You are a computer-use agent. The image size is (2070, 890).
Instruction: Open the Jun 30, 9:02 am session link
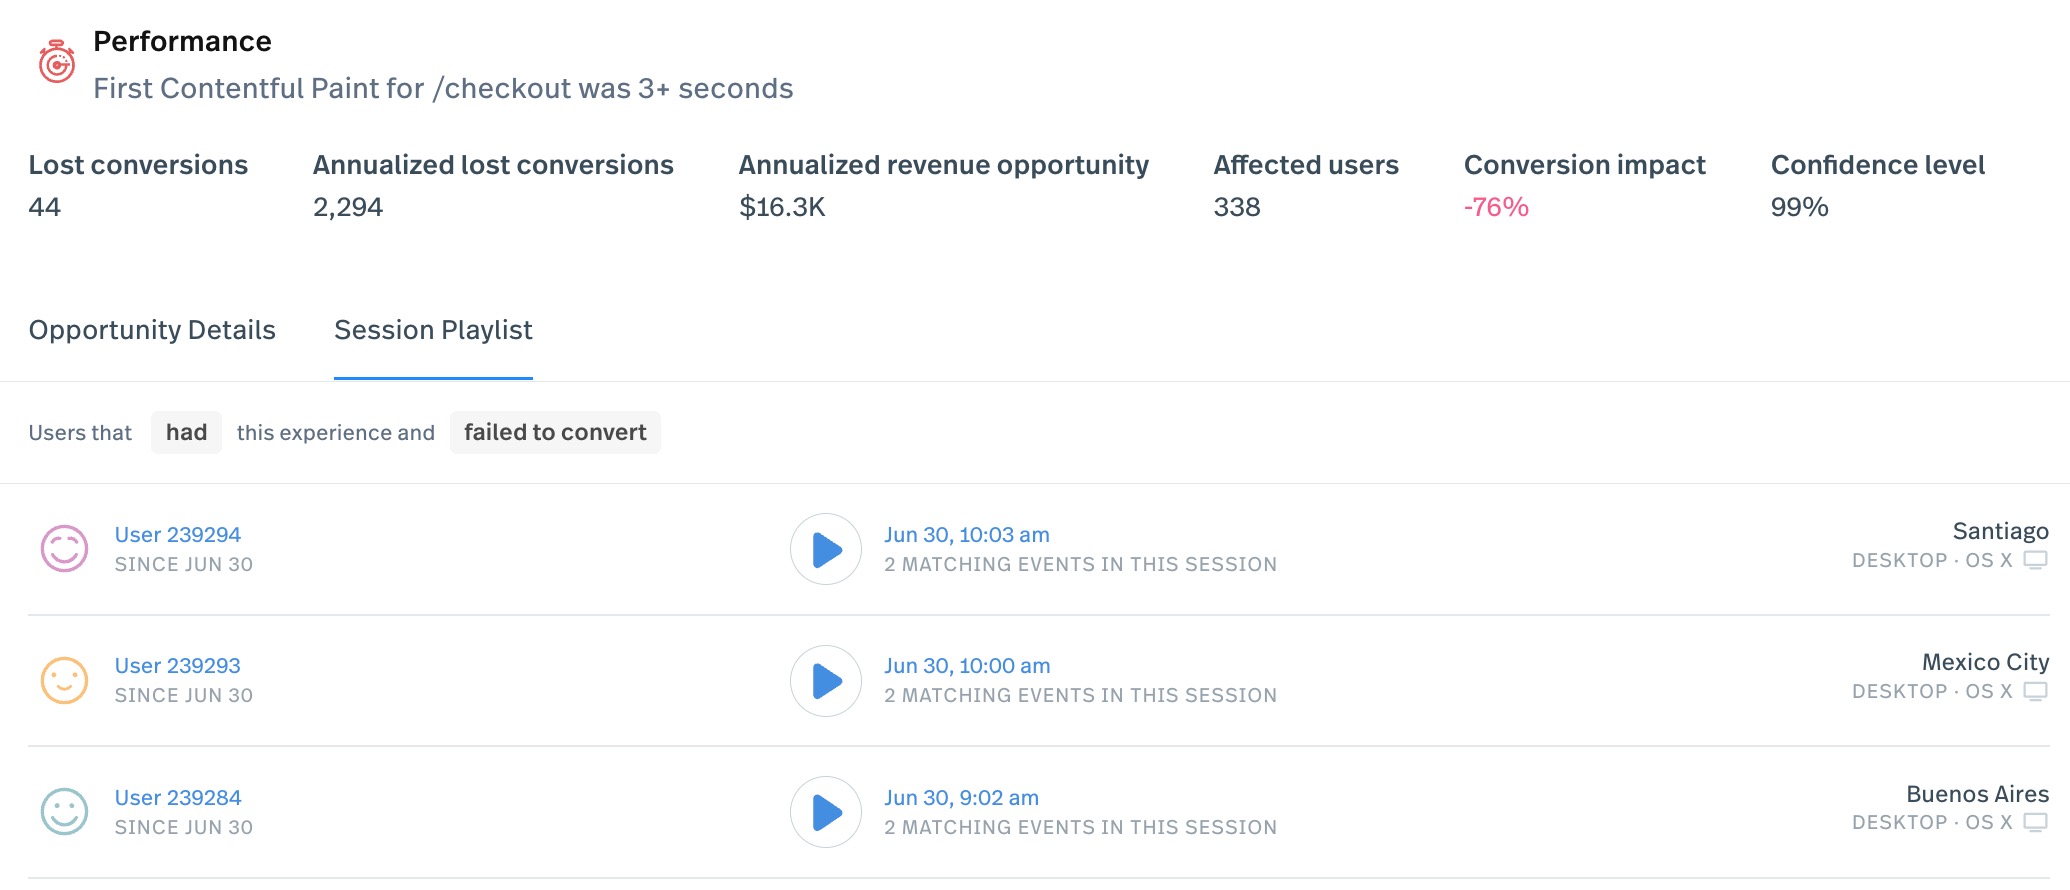coord(961,798)
